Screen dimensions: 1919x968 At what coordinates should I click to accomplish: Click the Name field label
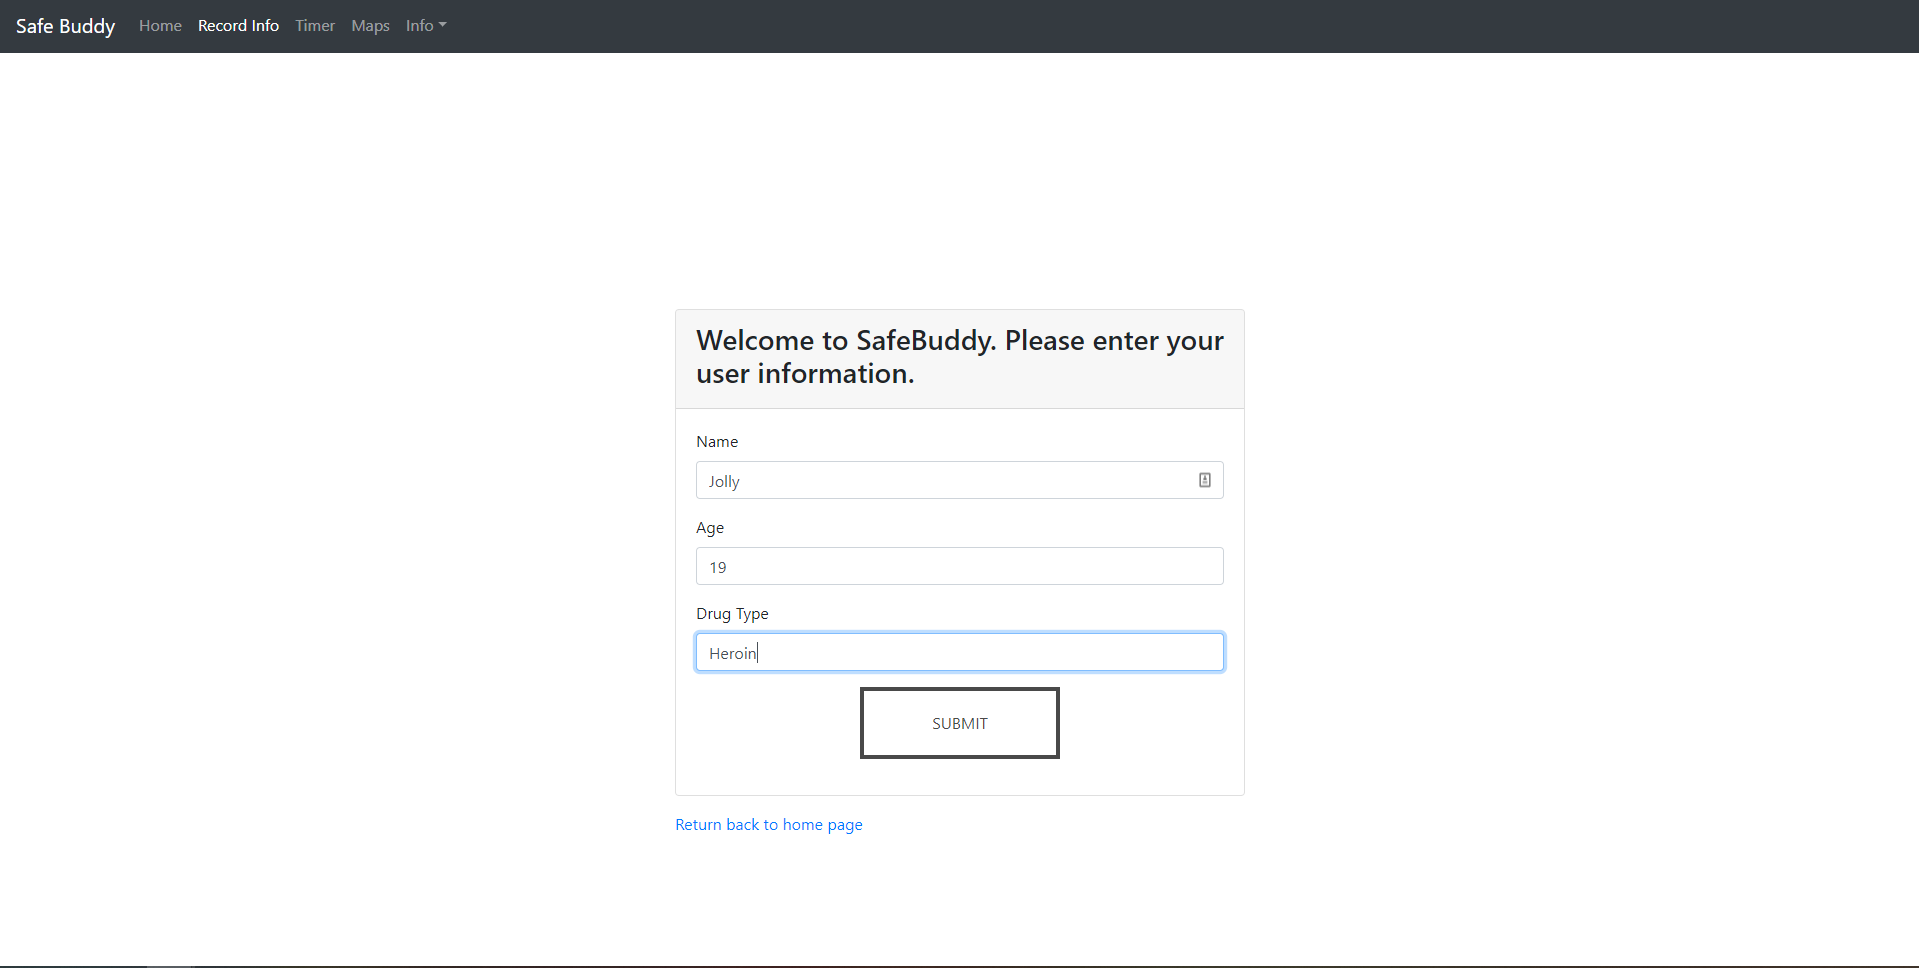click(717, 442)
